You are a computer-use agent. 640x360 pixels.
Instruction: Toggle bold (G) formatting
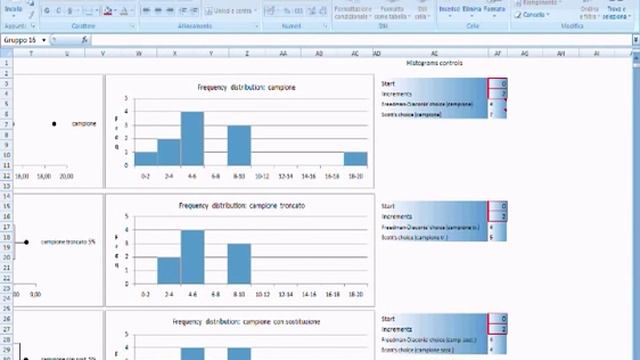[47, 11]
